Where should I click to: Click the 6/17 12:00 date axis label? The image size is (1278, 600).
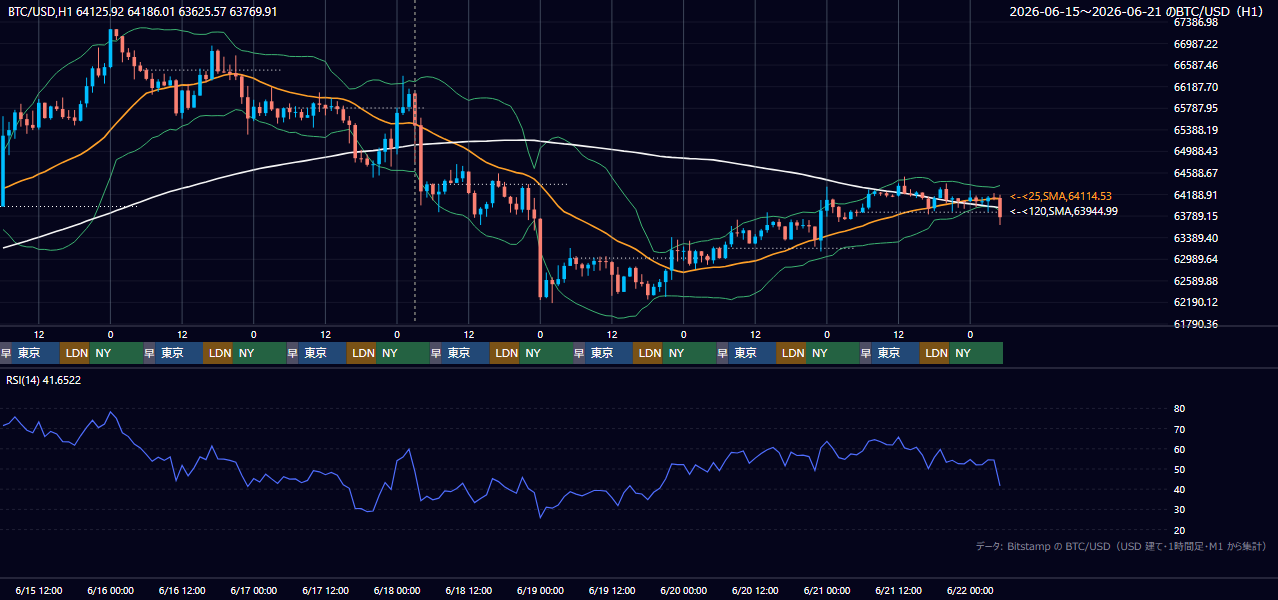tap(326, 590)
